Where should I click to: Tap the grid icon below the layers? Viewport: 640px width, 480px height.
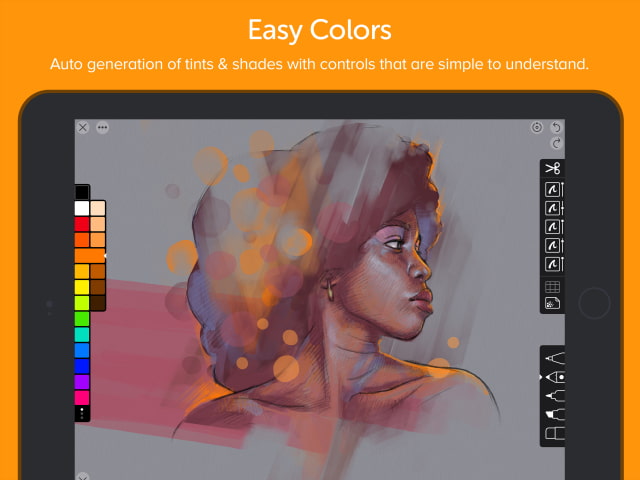pyautogui.click(x=552, y=287)
